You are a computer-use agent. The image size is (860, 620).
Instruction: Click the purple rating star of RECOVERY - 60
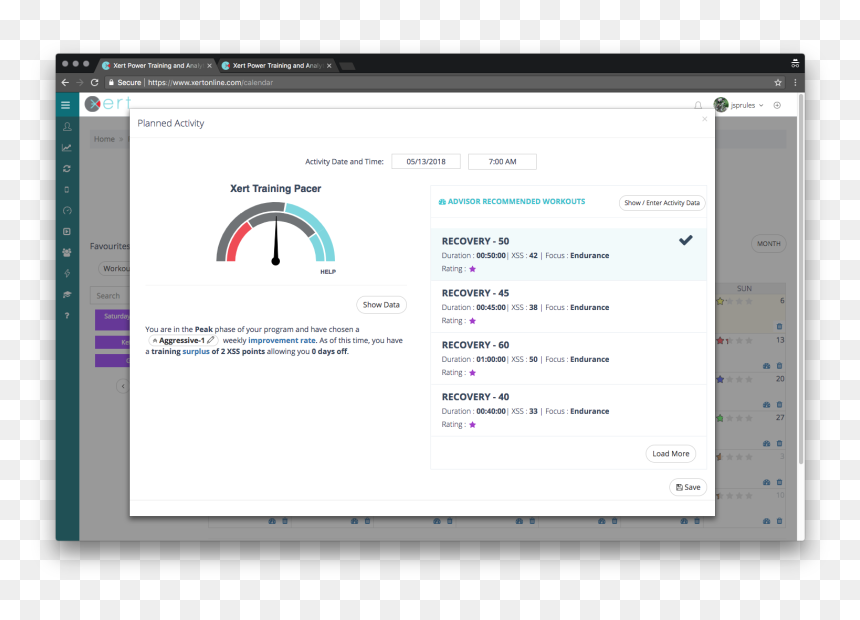[x=472, y=373]
